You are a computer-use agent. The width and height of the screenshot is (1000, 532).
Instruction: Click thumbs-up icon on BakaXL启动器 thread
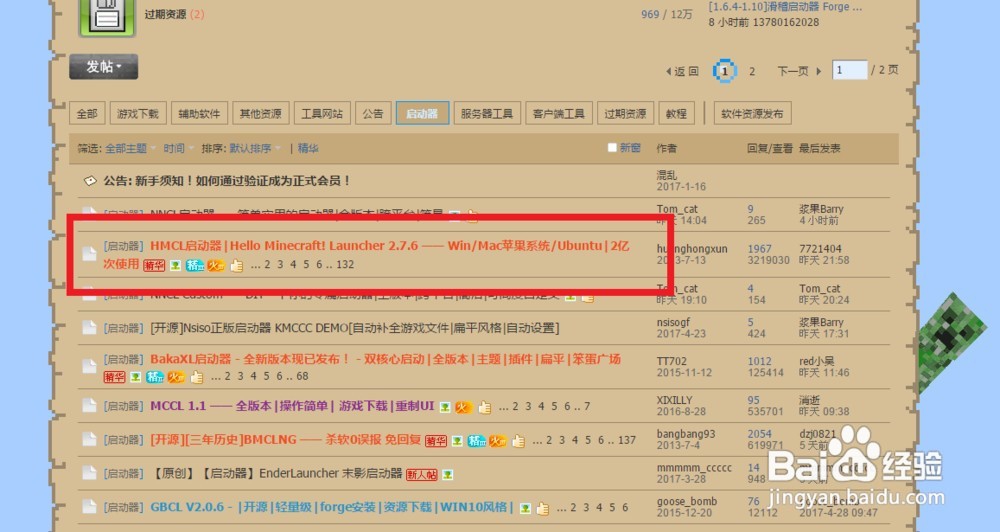pos(197,377)
